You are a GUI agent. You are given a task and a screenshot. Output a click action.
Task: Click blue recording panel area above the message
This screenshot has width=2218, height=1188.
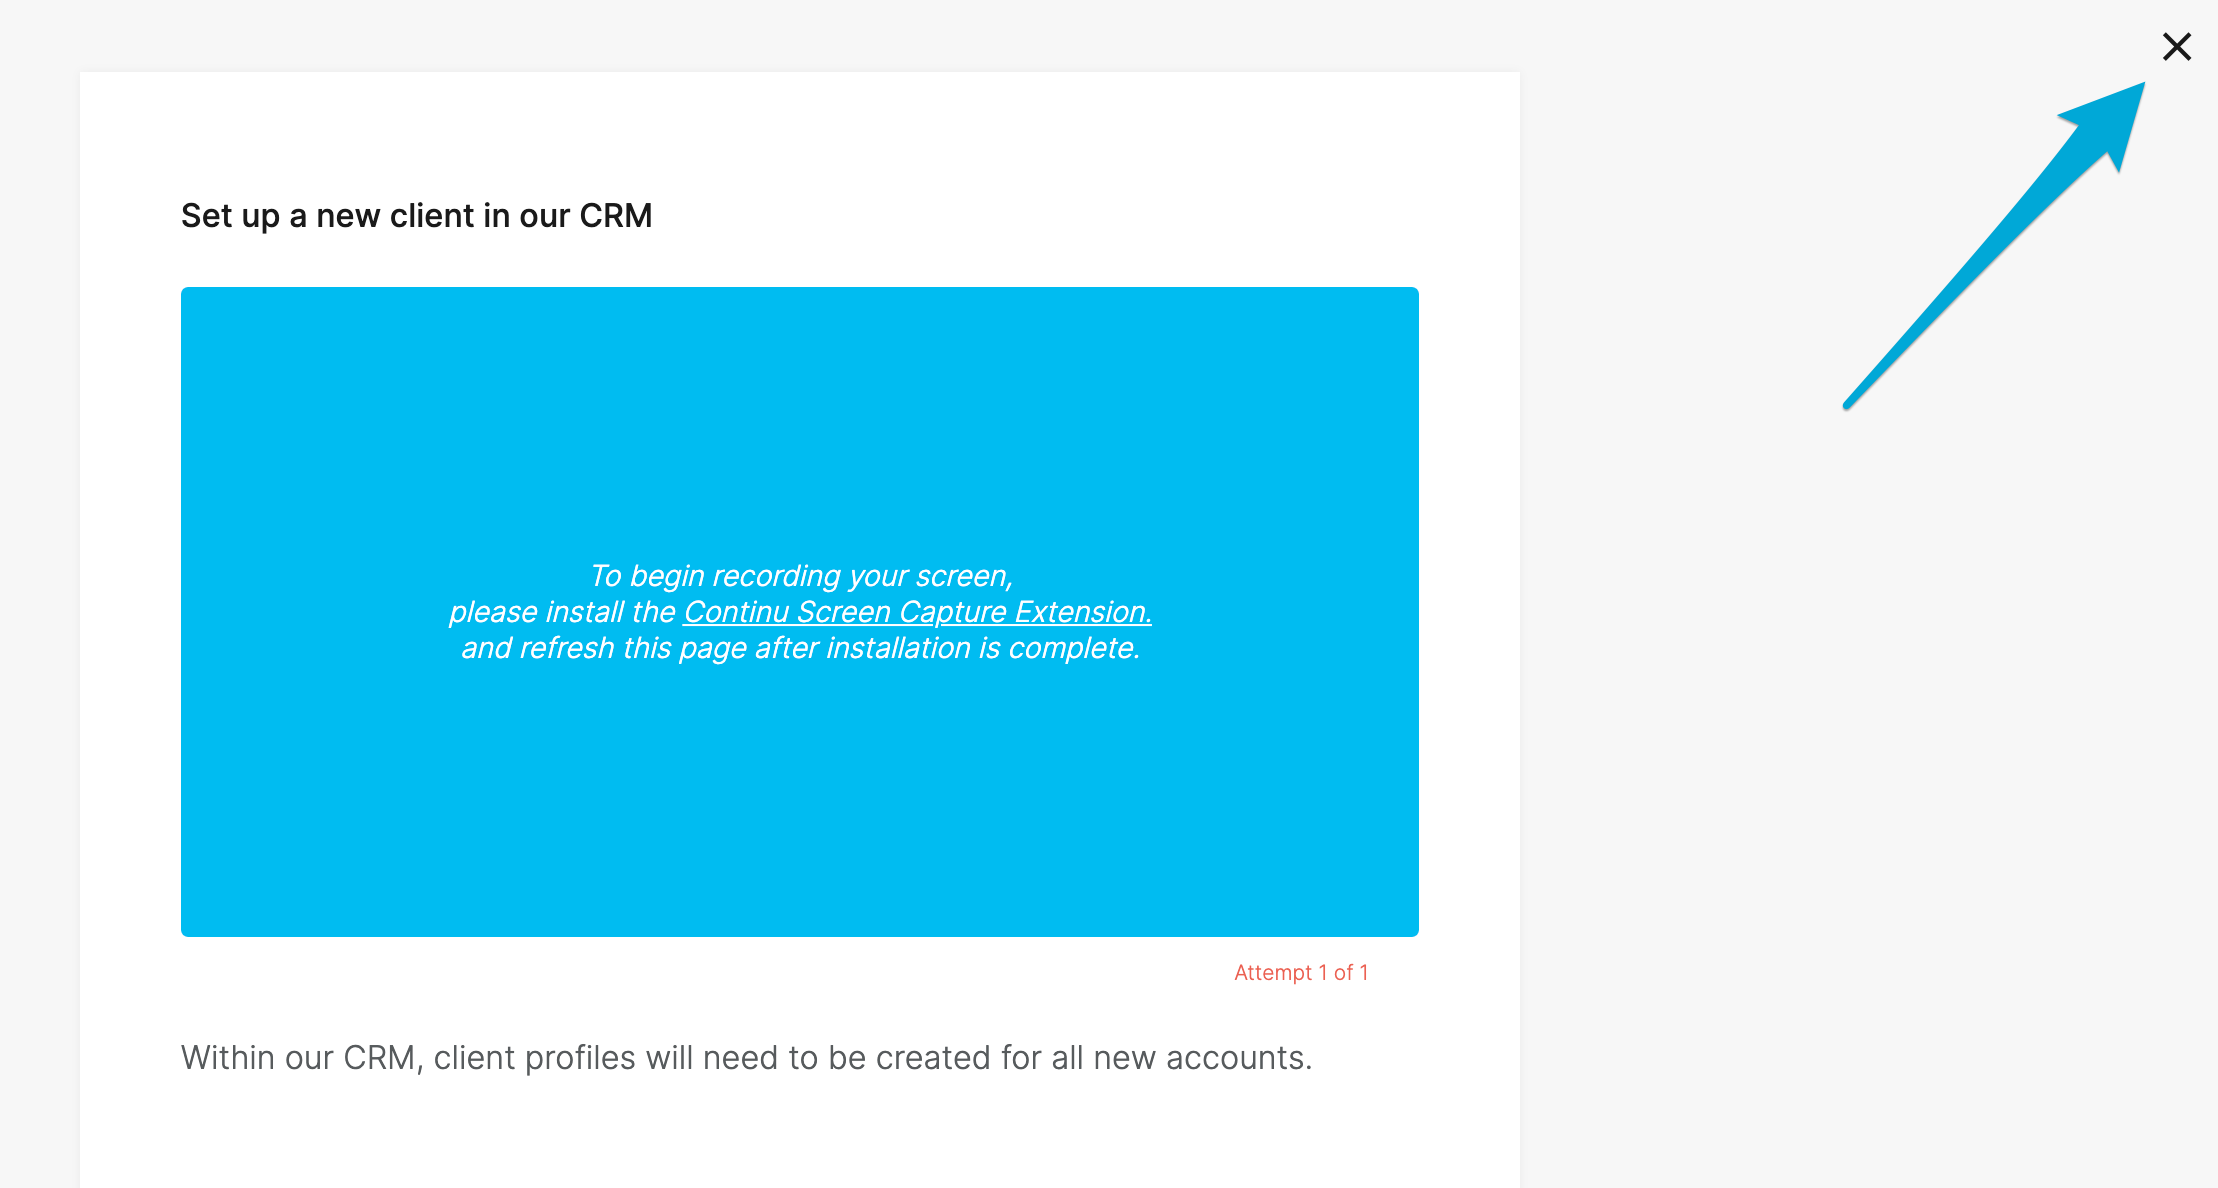pos(800,420)
